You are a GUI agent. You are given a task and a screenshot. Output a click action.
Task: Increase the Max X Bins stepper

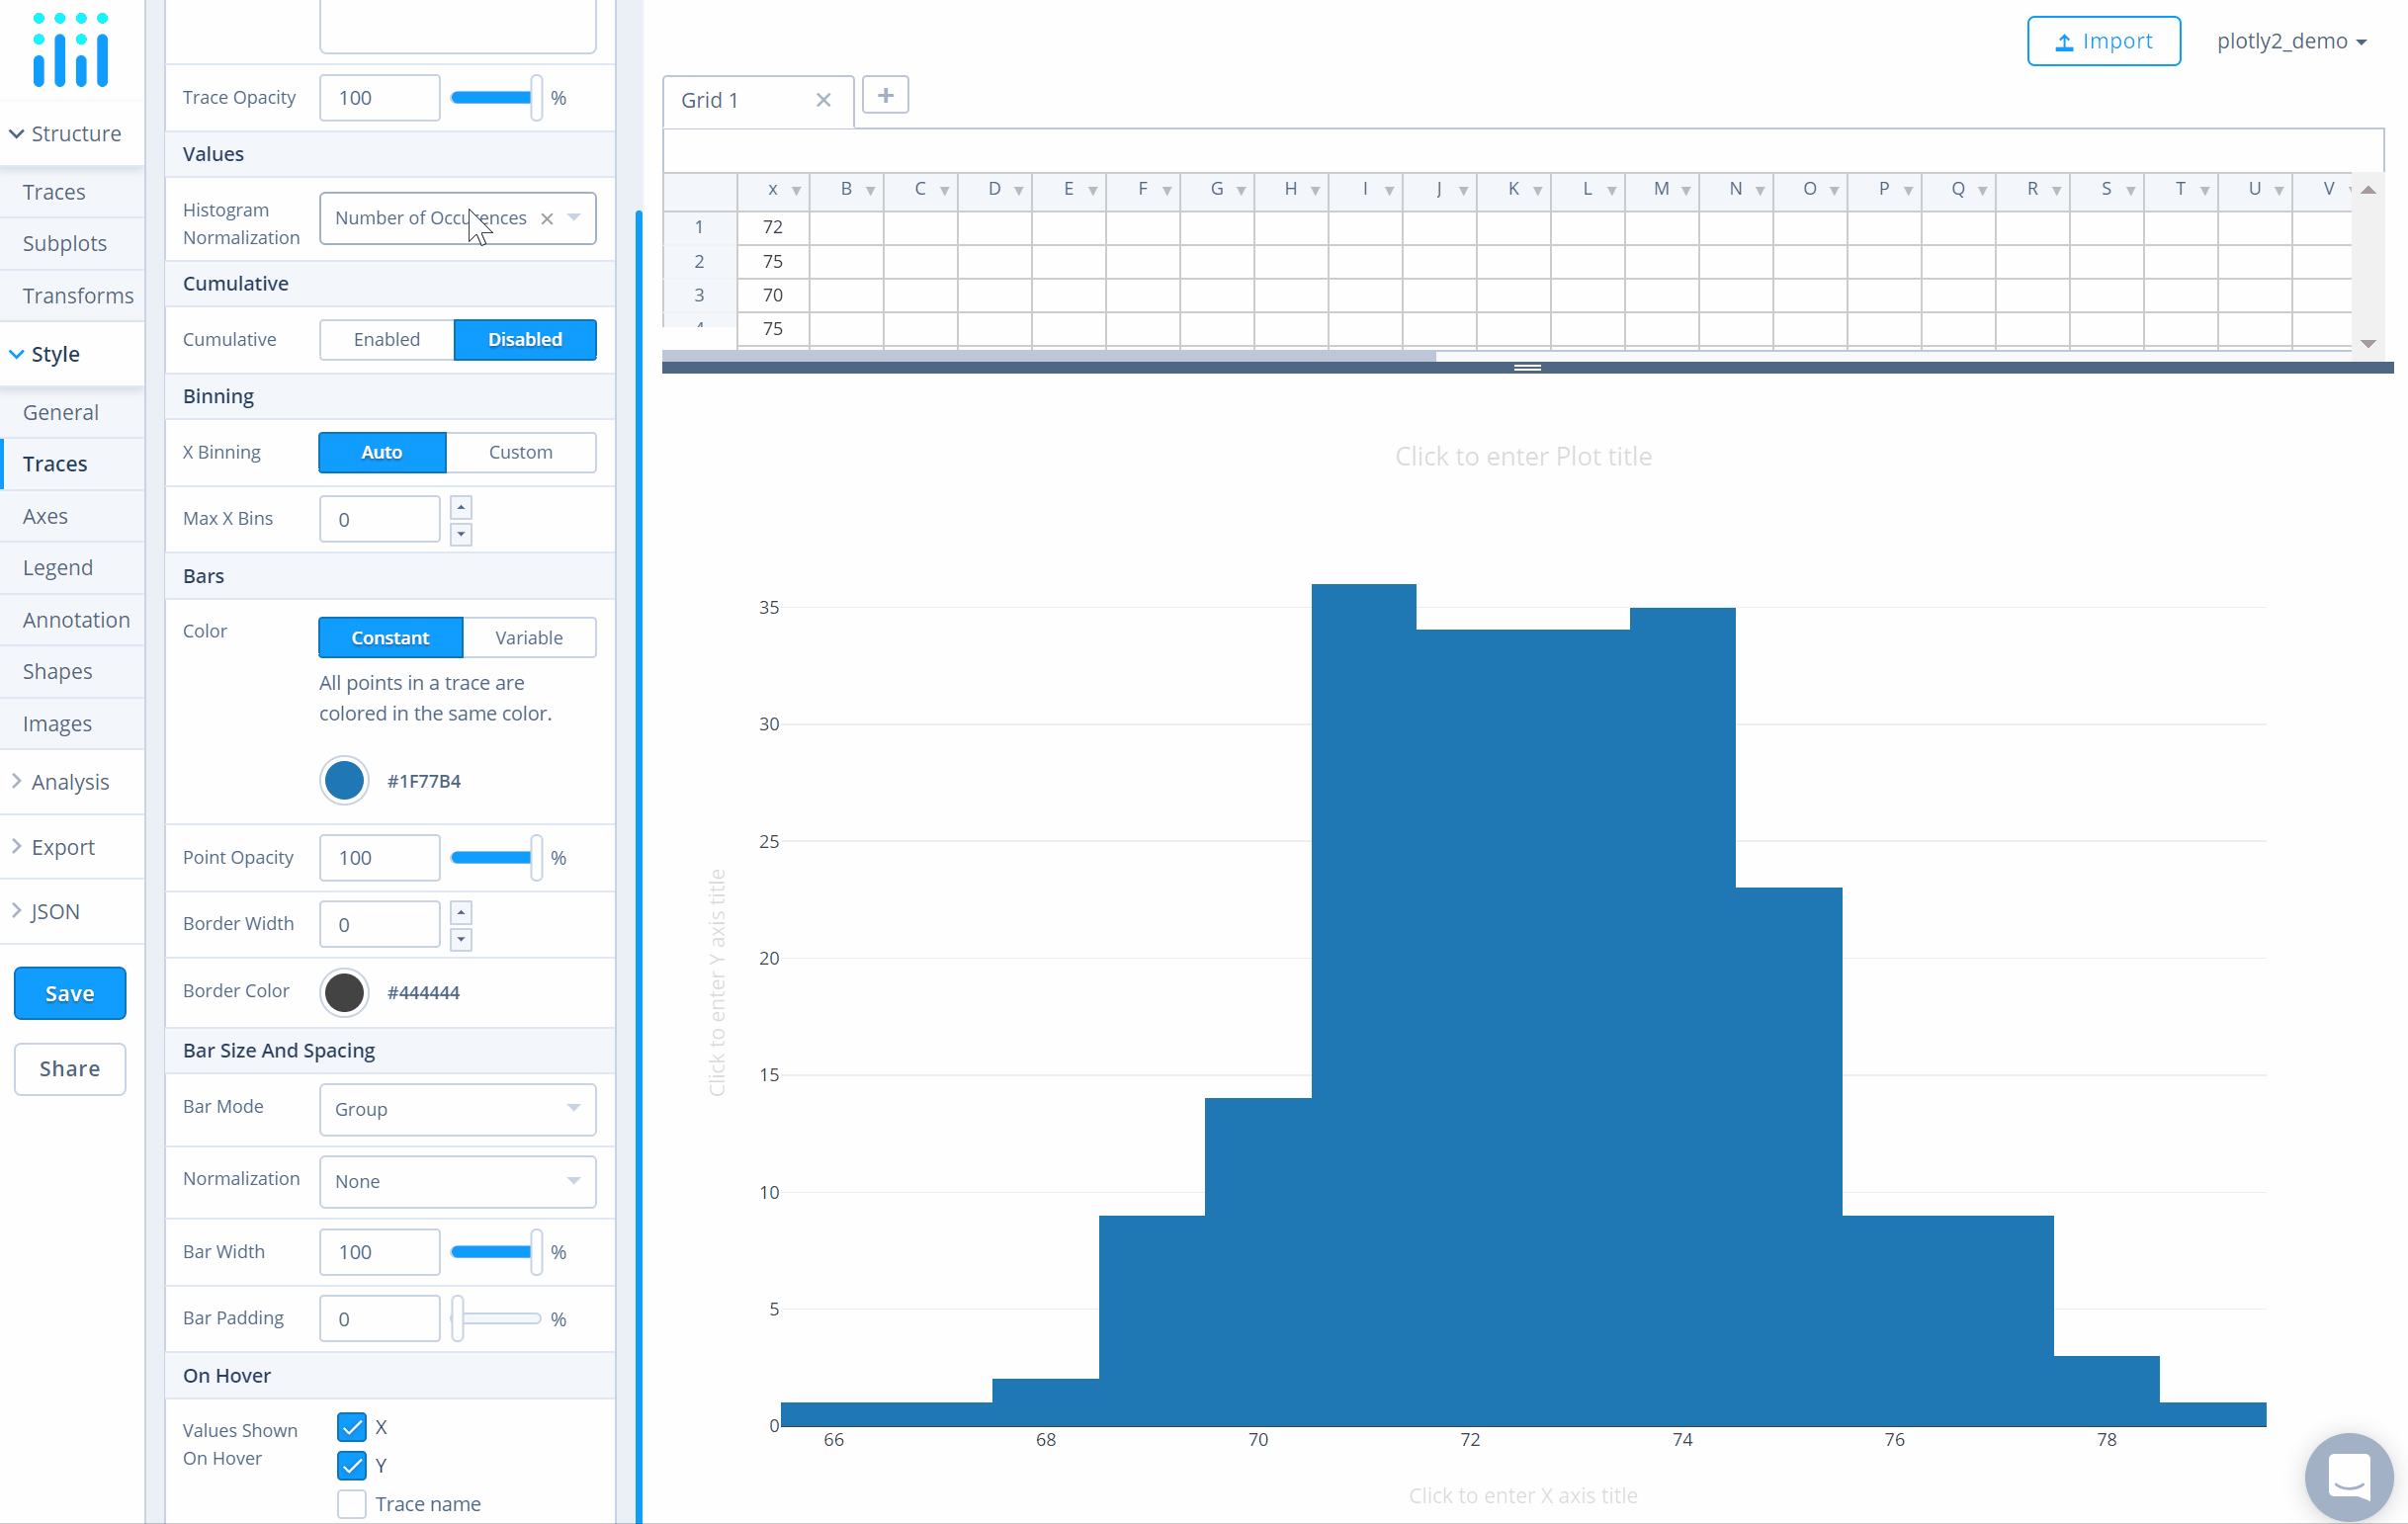pyautogui.click(x=461, y=507)
